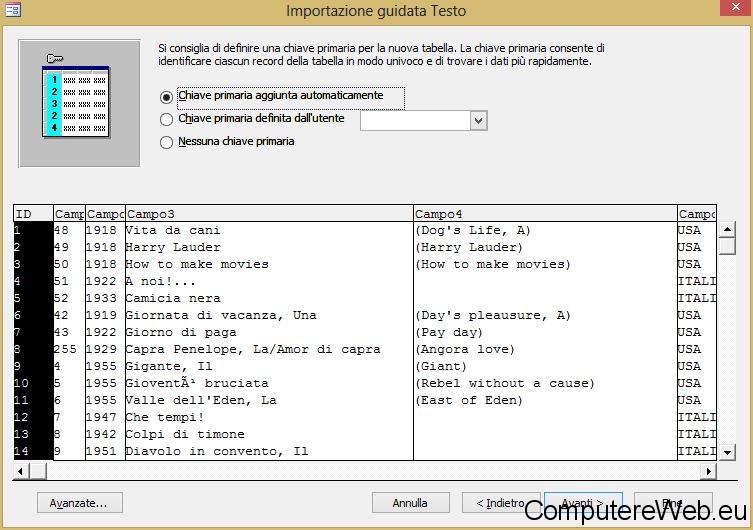Click the cell 'Che tempi!'
Screen dimensions: 753x530
(269, 417)
